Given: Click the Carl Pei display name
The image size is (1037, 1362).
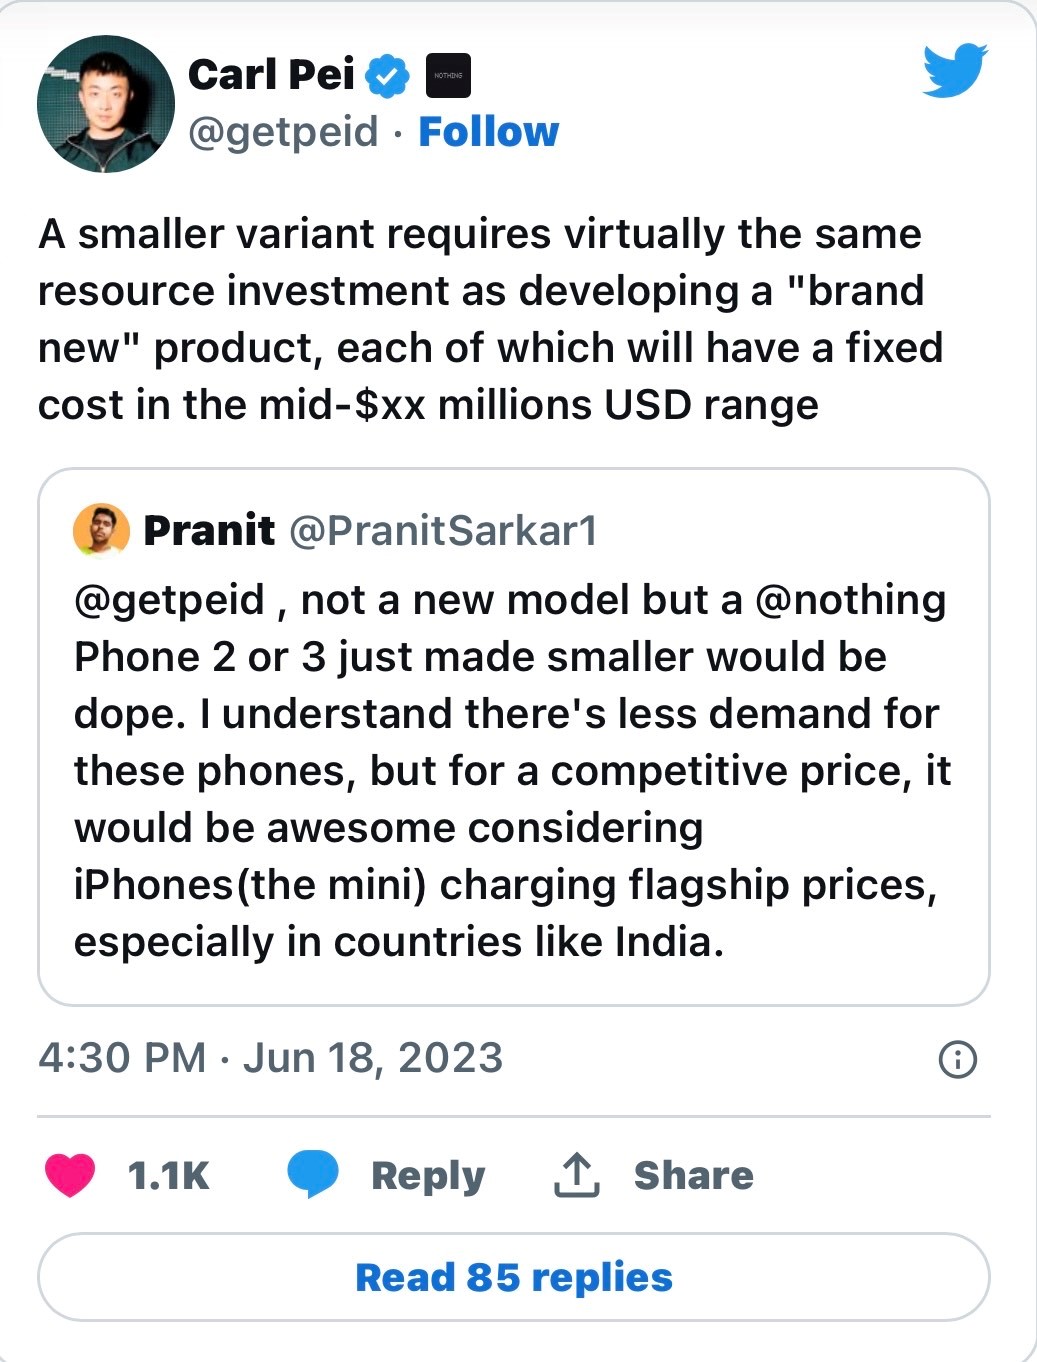Looking at the screenshot, I should pos(271,75).
